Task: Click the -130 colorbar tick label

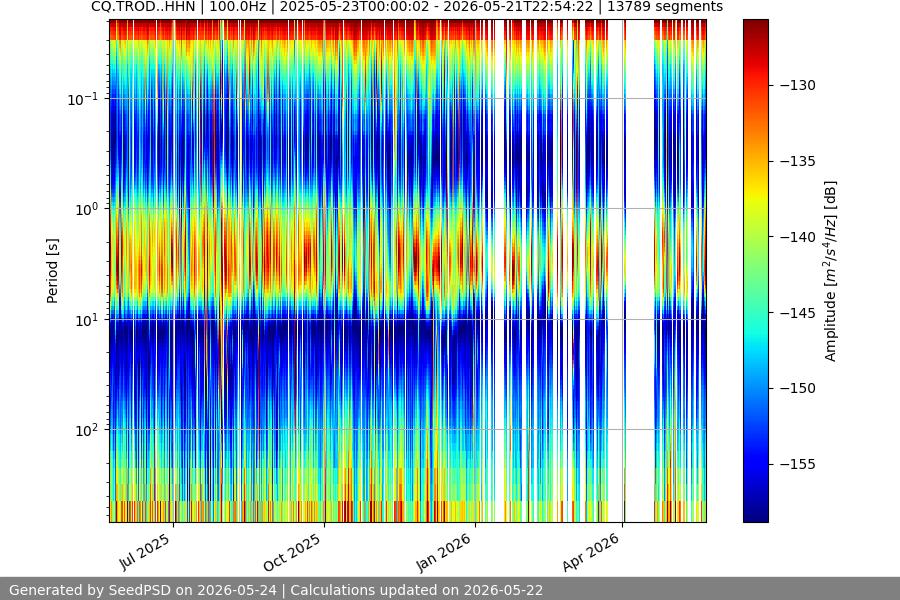Action: [x=798, y=85]
